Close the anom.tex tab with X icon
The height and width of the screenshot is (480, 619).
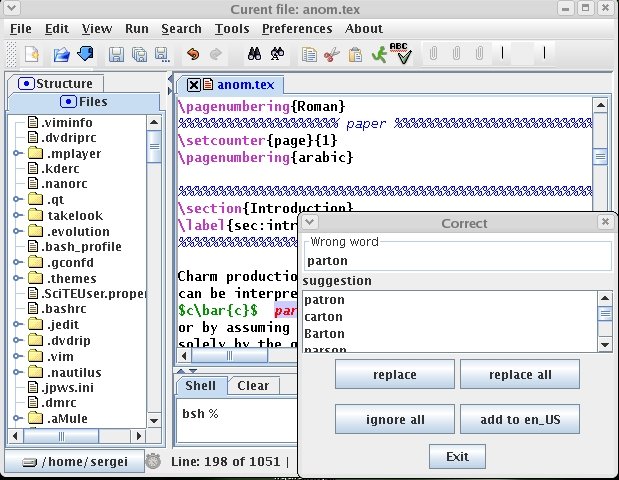pos(193,85)
